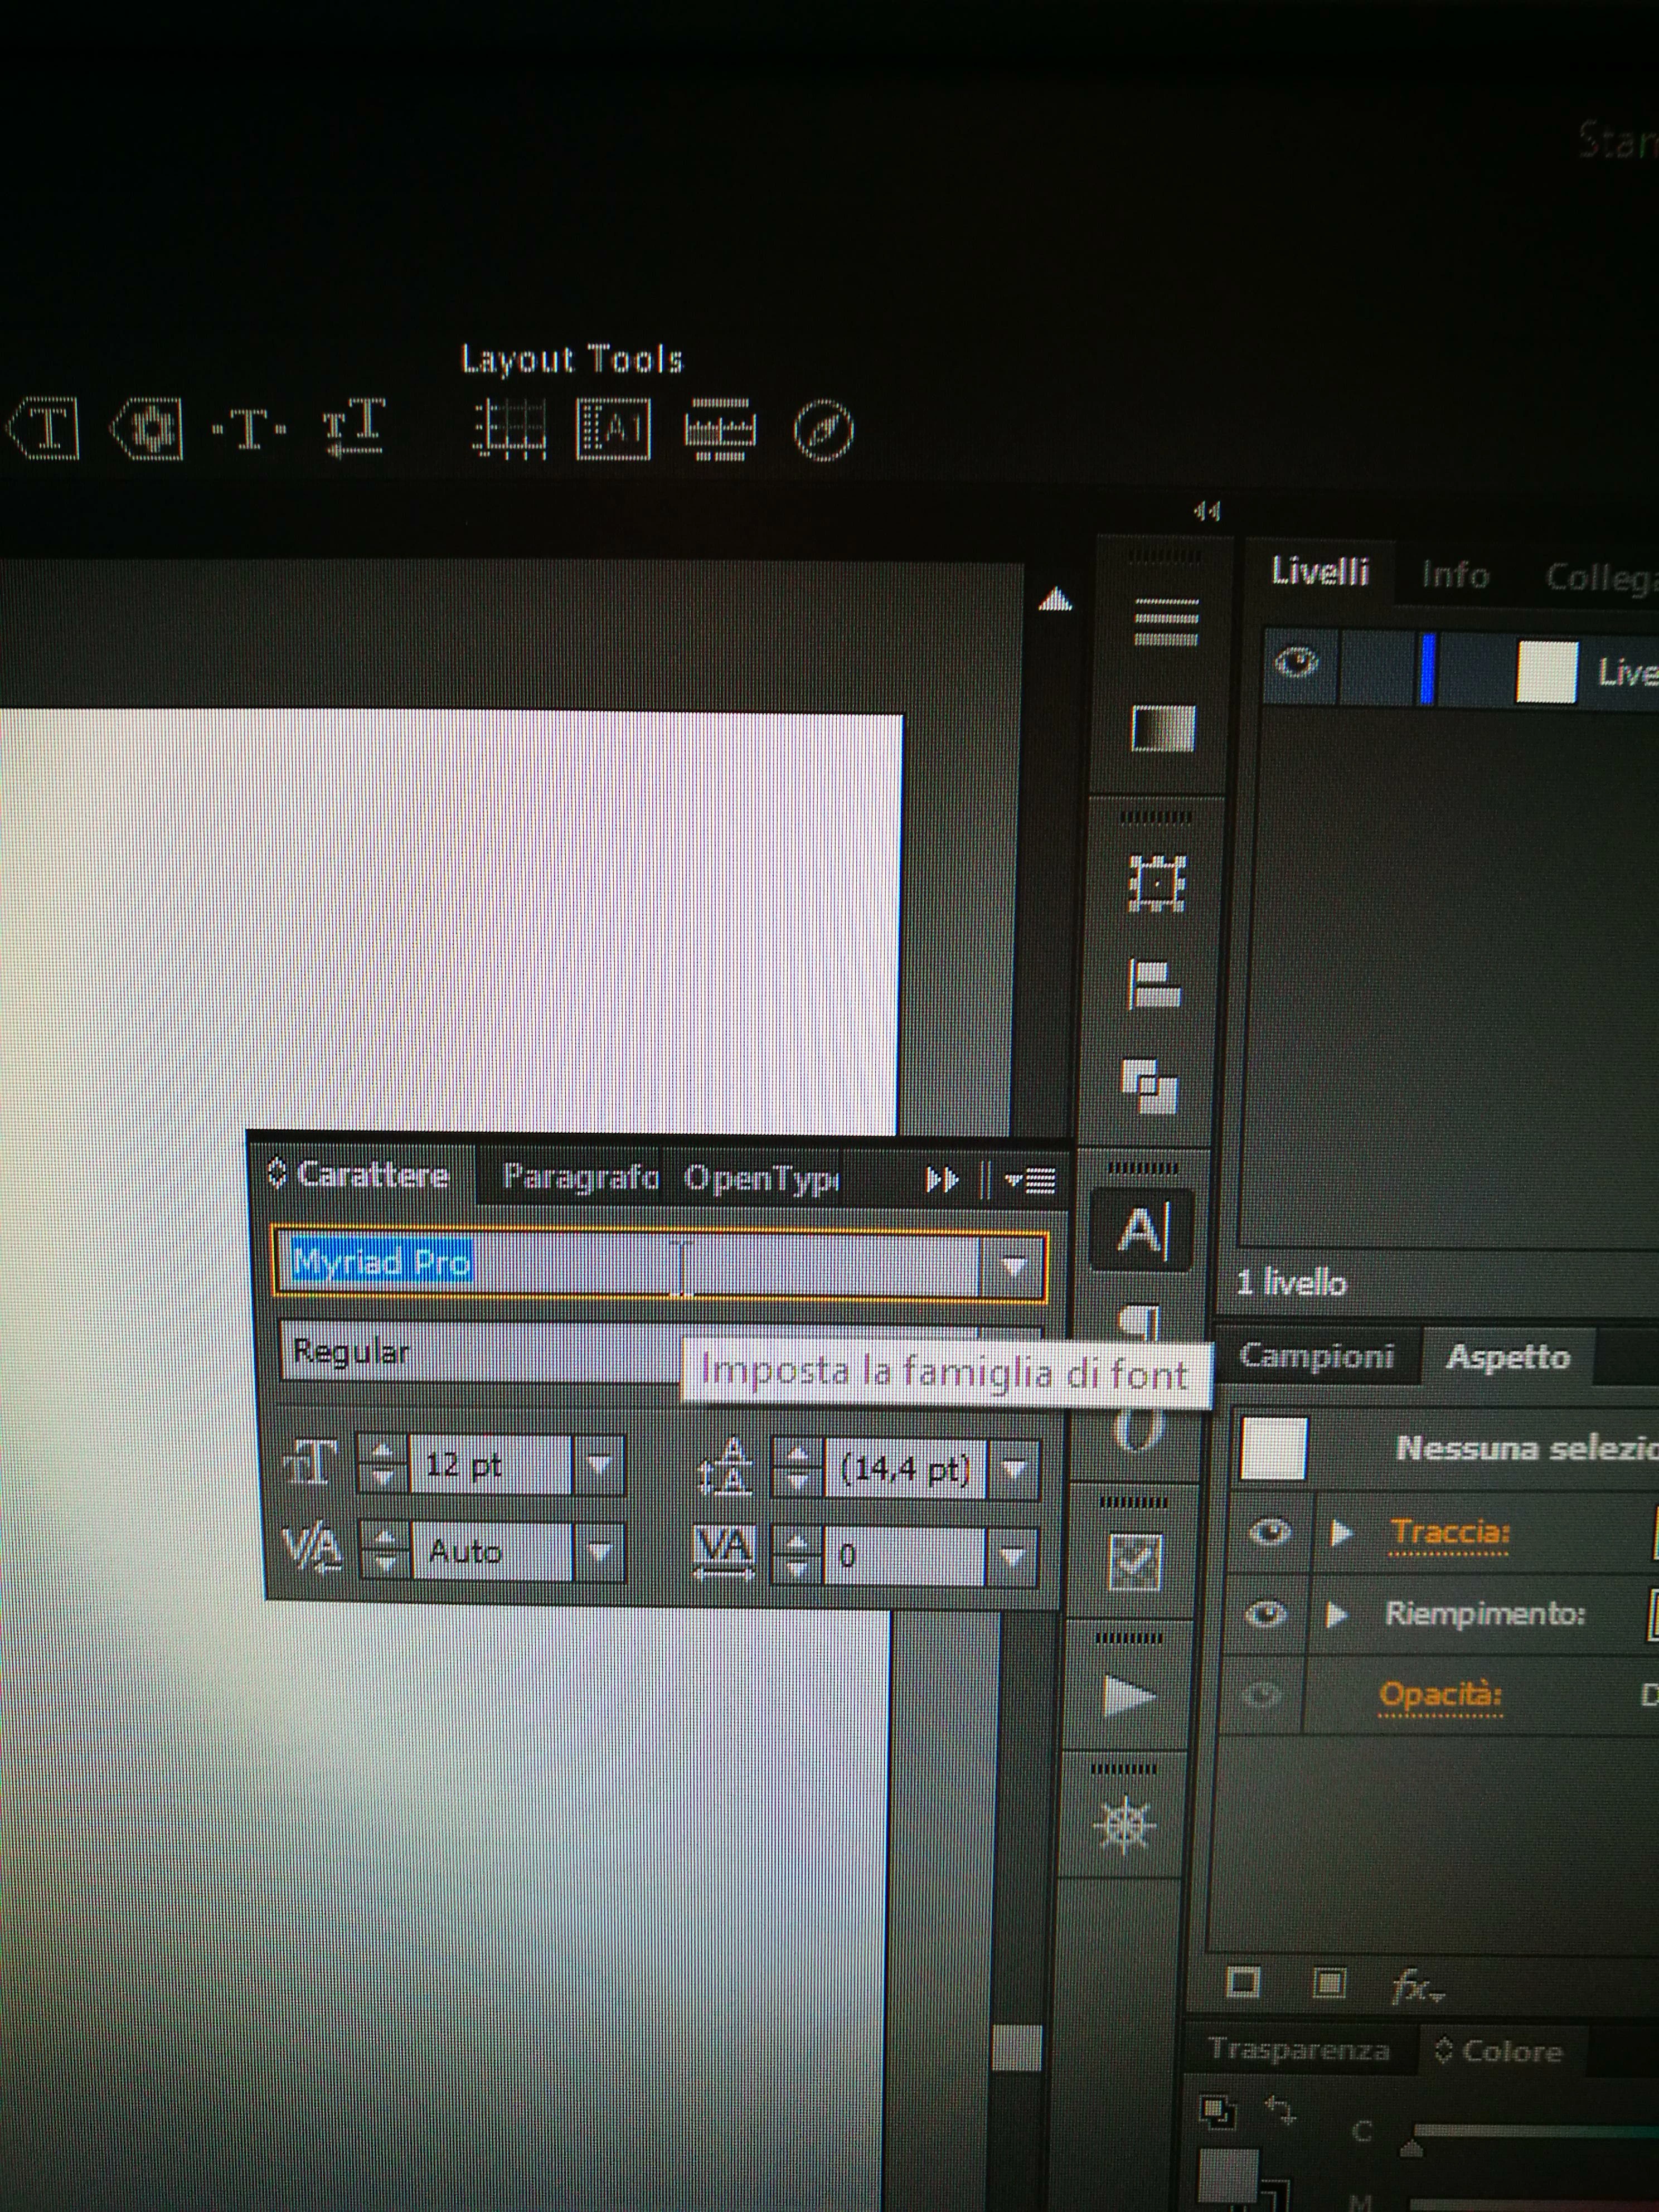Open the Gradient panel dock icon
Image resolution: width=1659 pixels, height=2212 pixels.
tap(1163, 728)
